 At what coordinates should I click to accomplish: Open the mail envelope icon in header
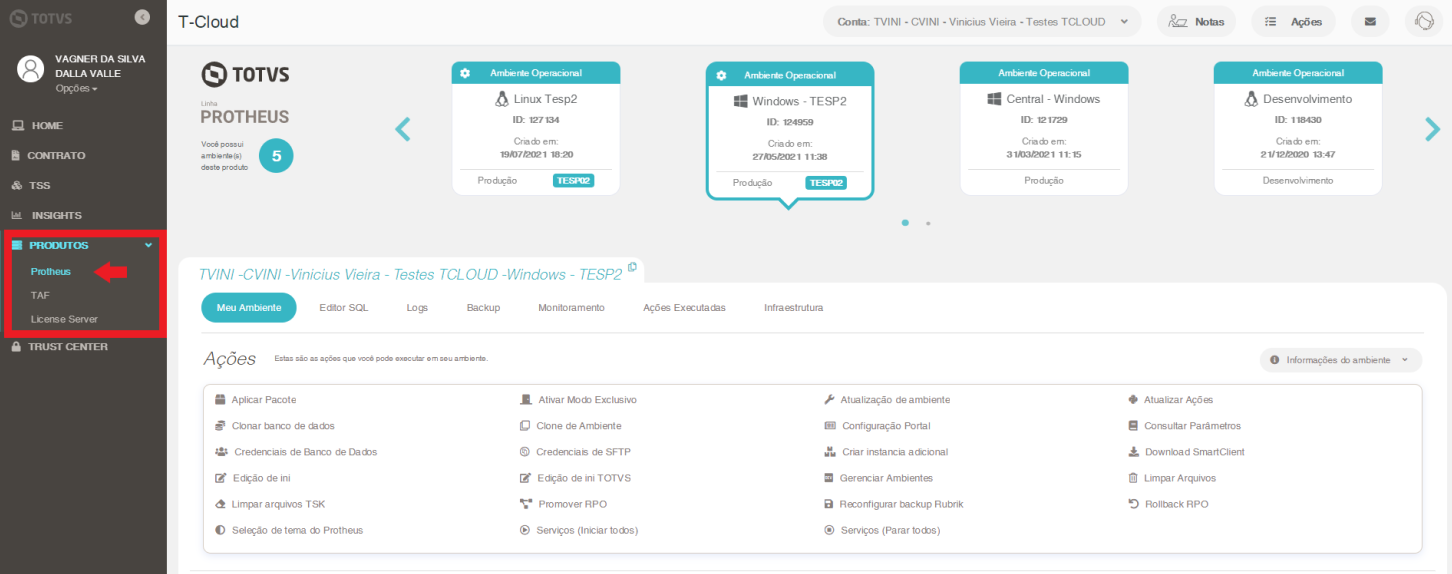click(x=1370, y=21)
